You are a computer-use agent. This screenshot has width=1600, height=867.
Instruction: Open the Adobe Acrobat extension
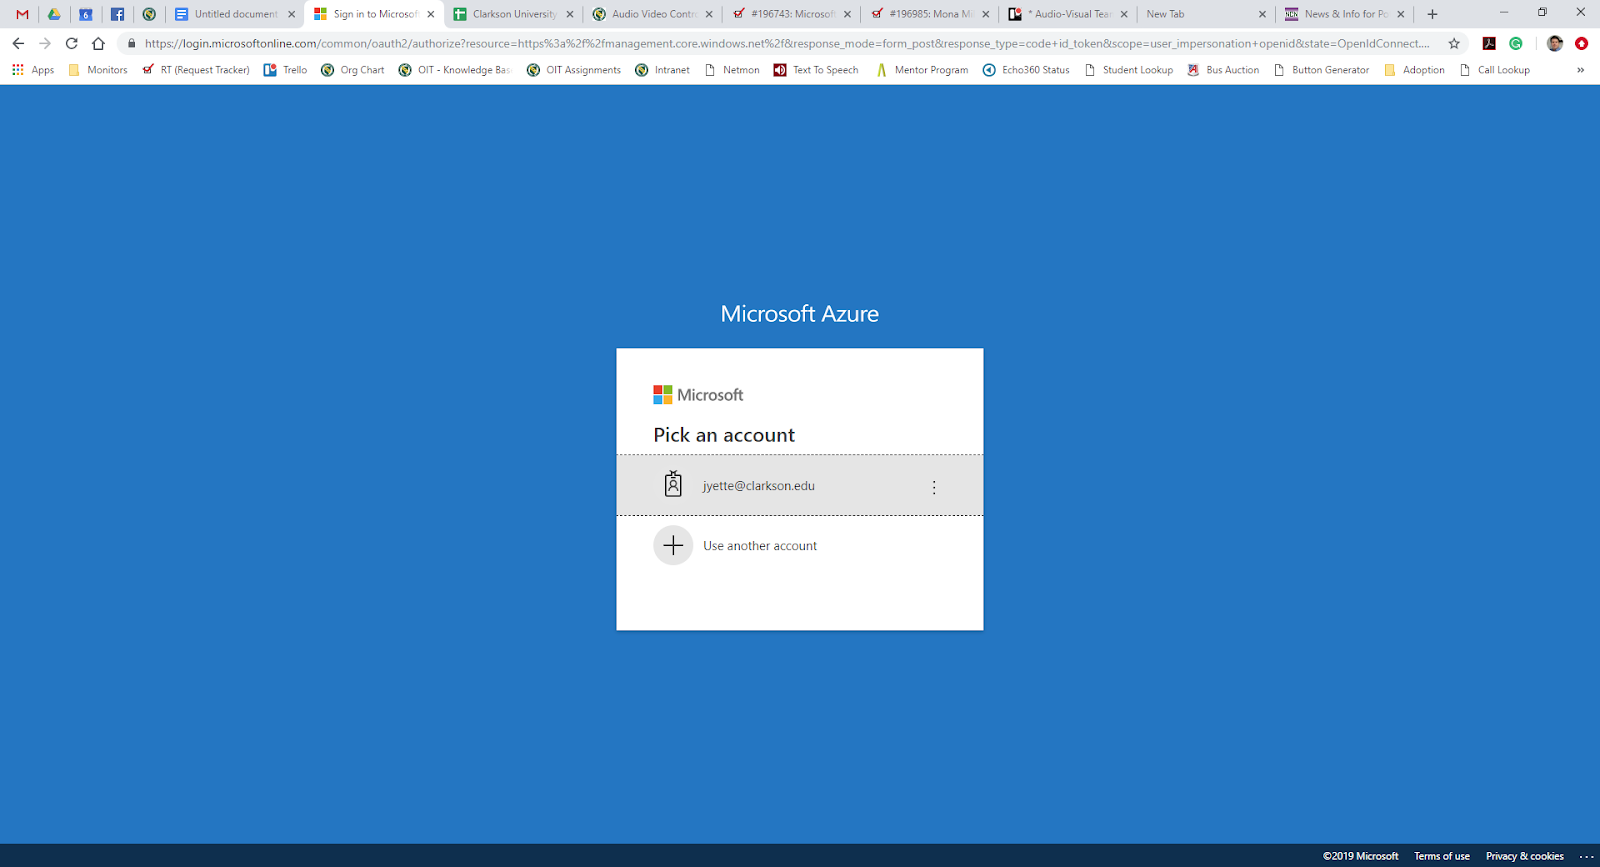[1489, 43]
